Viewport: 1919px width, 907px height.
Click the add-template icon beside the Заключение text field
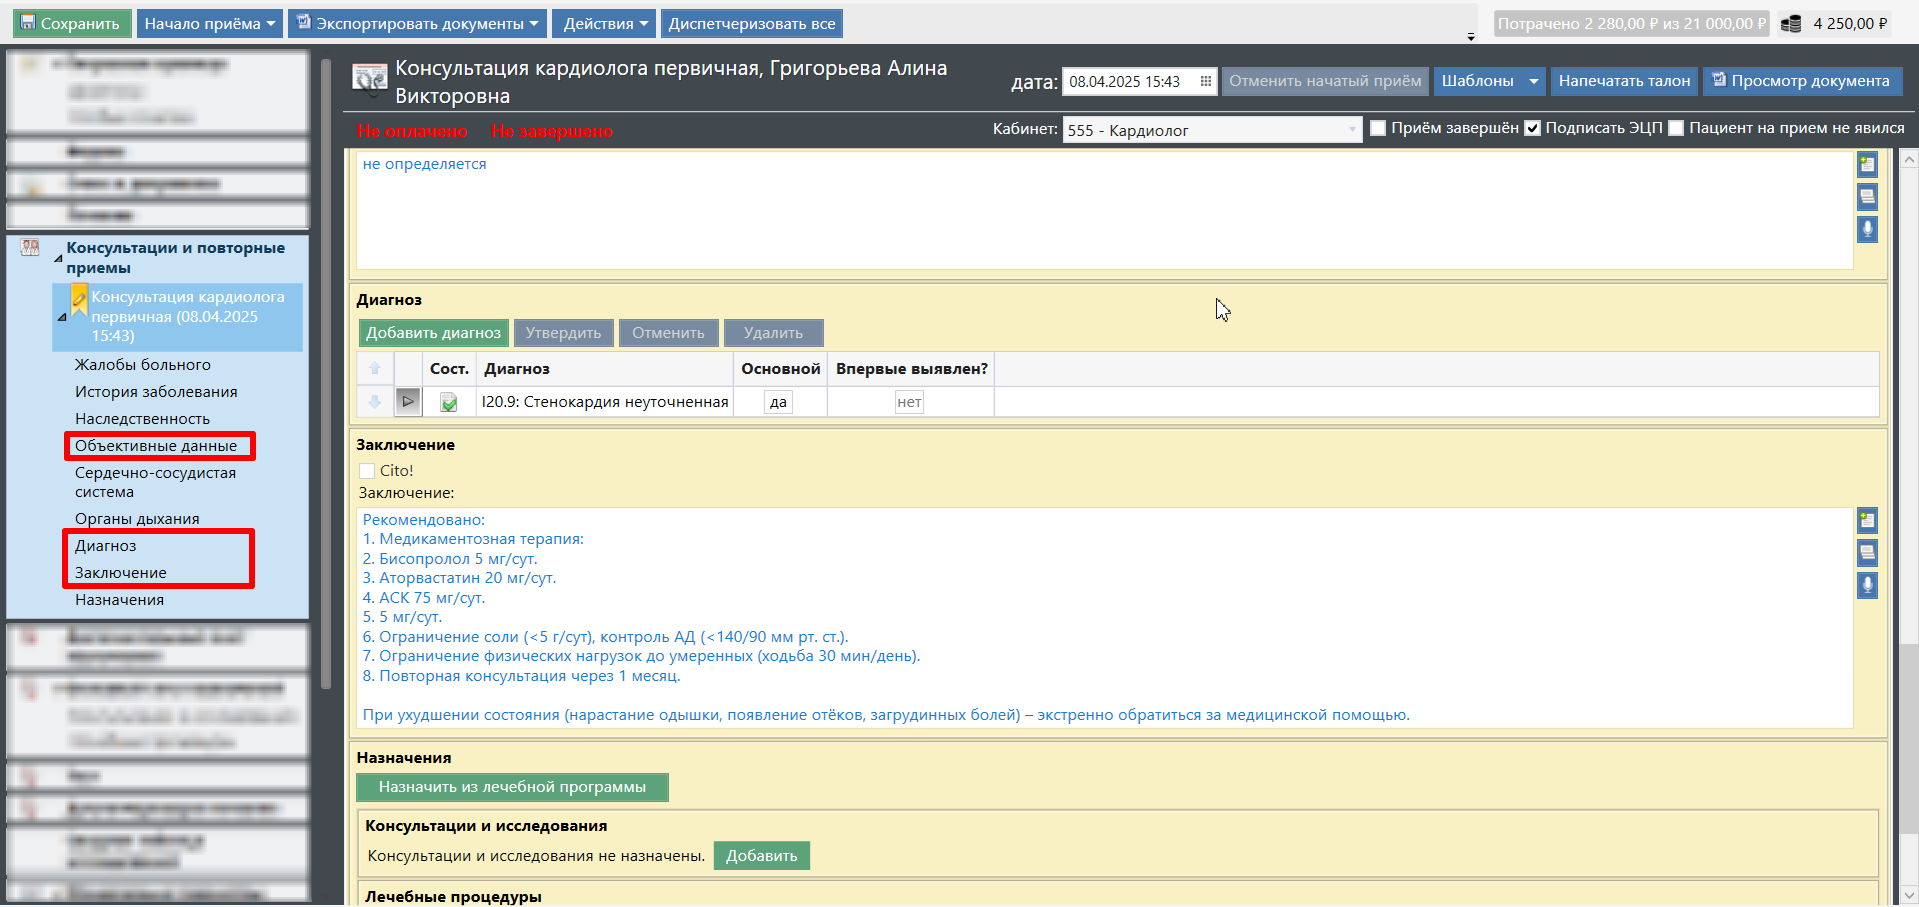1866,520
